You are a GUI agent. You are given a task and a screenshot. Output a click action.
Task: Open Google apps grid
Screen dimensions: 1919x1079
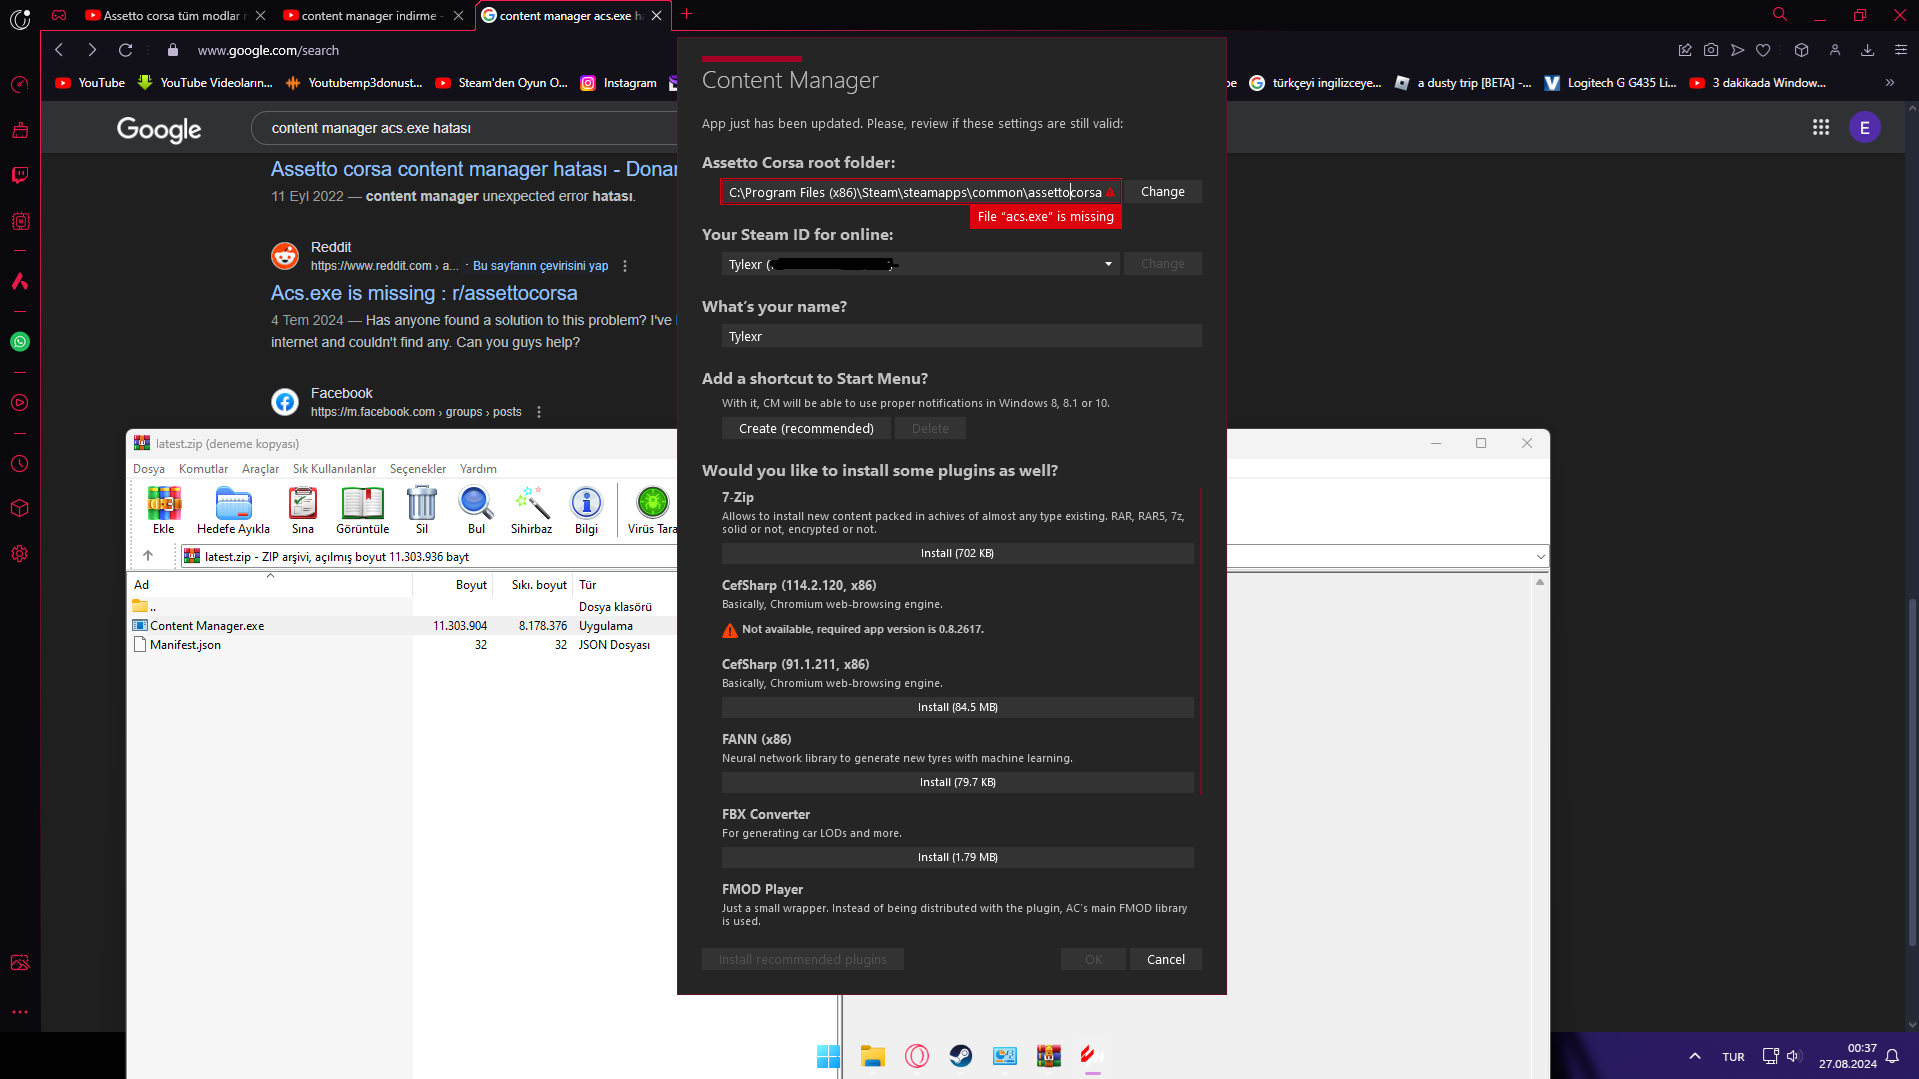click(x=1821, y=127)
